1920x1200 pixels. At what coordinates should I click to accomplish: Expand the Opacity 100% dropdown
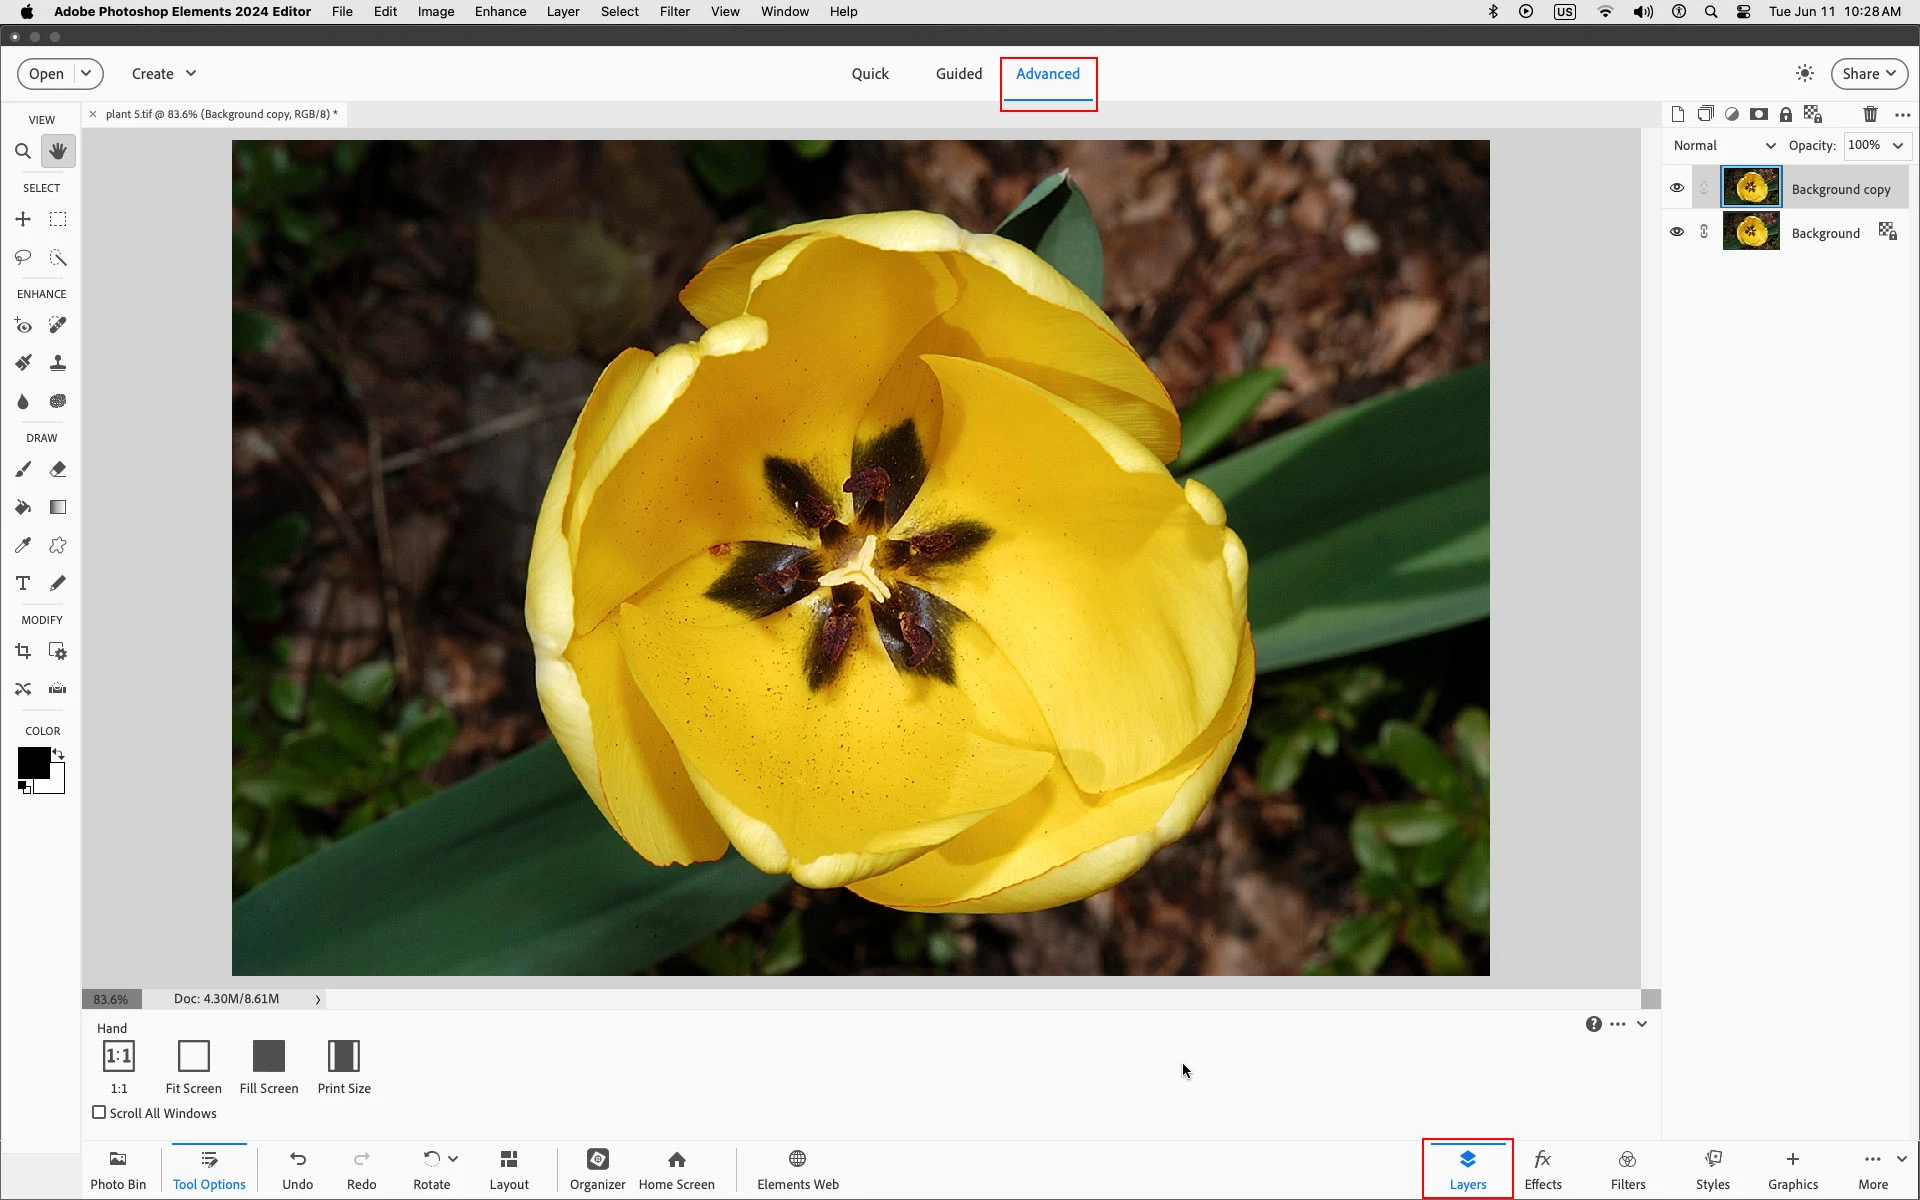point(1897,146)
